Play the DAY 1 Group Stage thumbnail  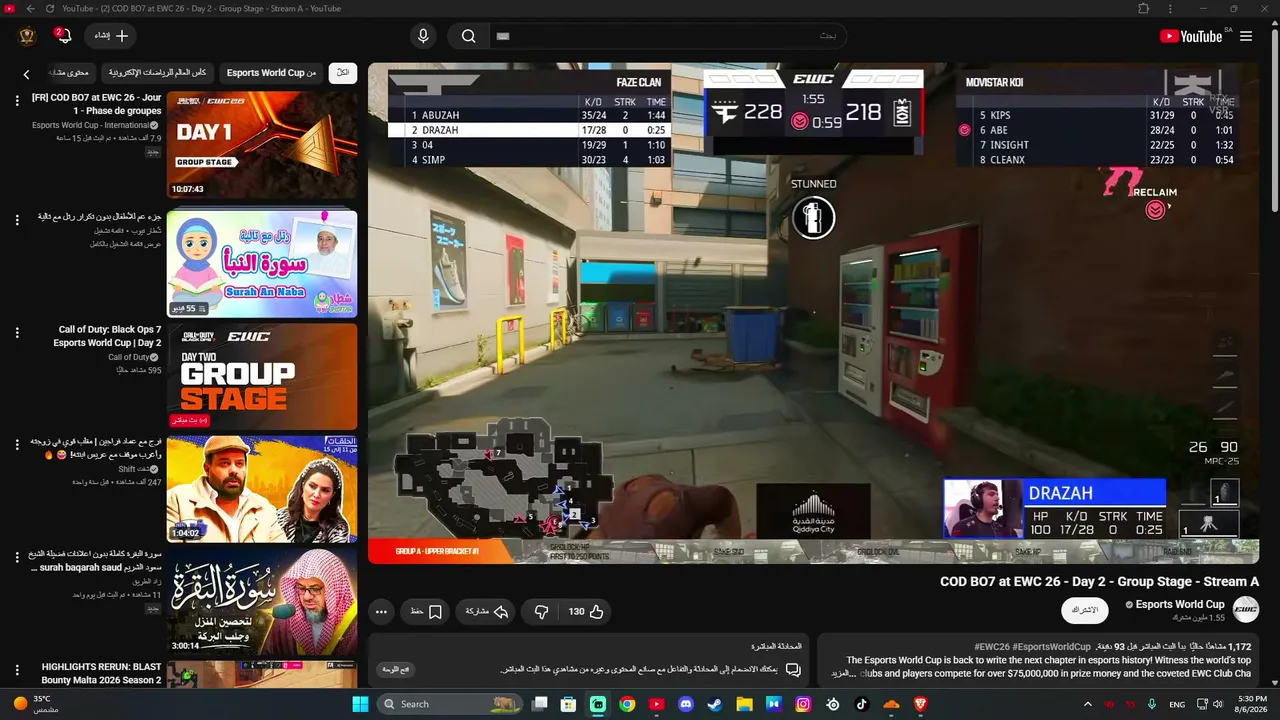262,145
